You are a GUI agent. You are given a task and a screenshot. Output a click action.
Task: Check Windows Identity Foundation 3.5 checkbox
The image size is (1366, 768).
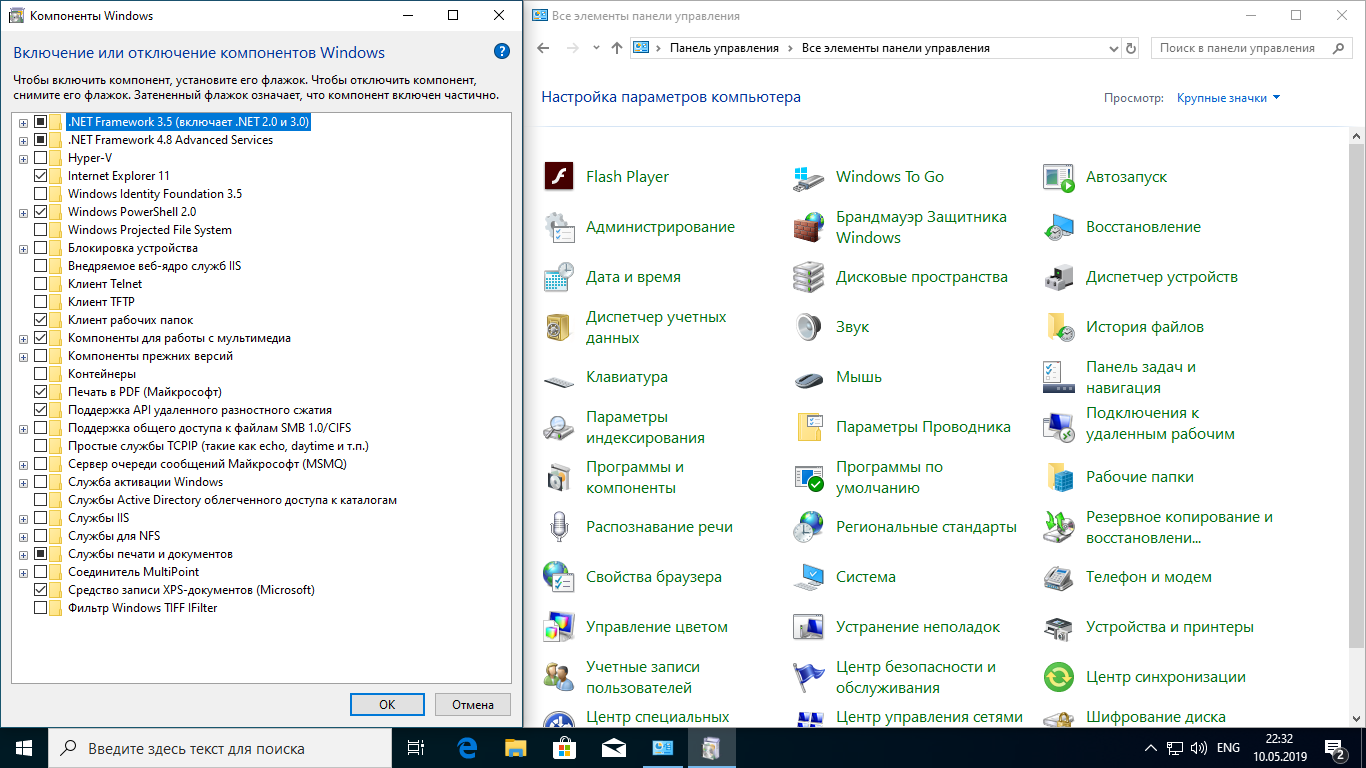click(41, 194)
